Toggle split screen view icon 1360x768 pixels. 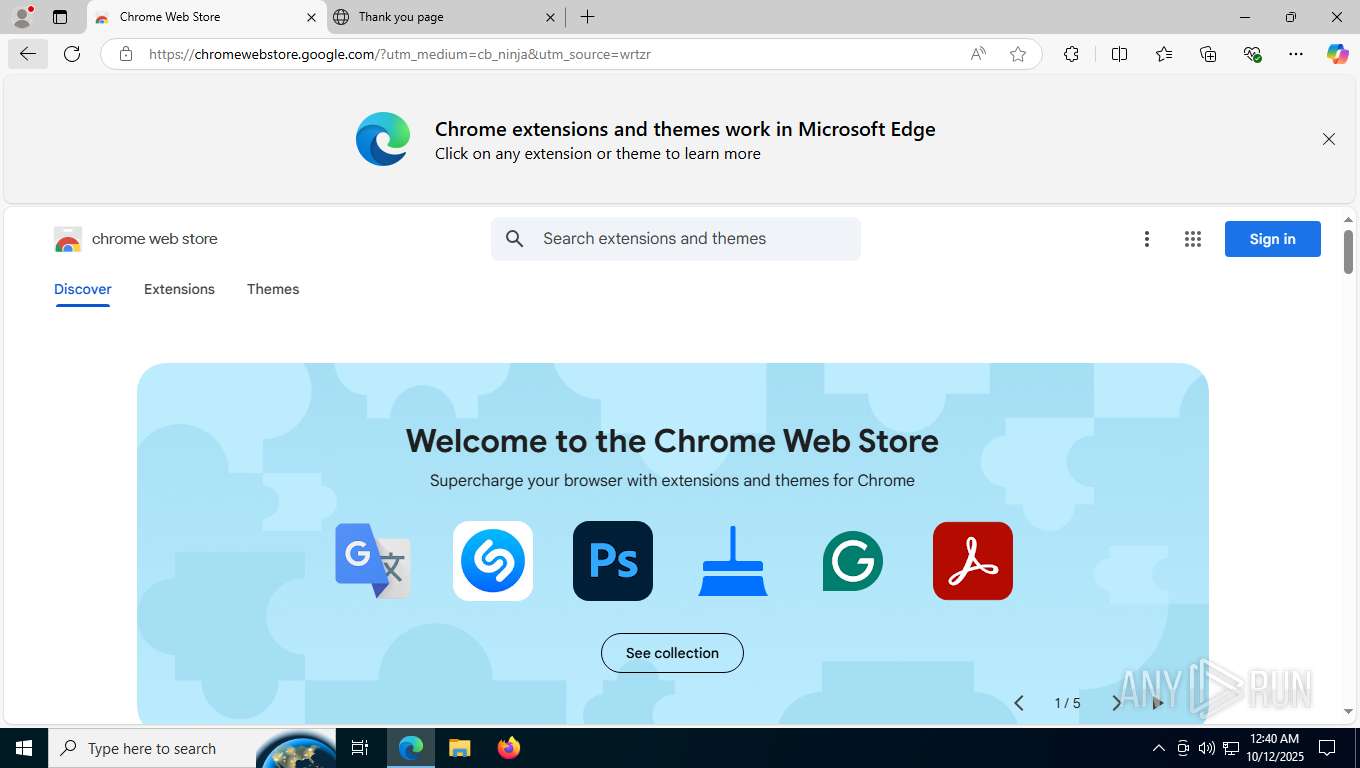click(1119, 54)
